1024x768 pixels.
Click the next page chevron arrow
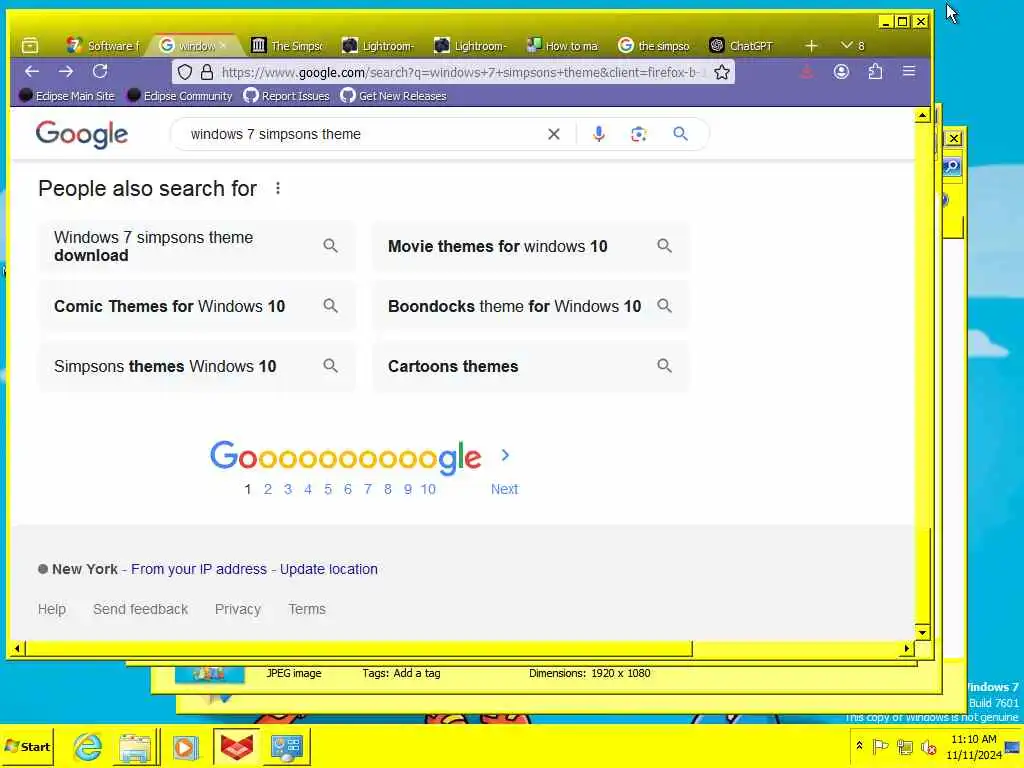point(505,455)
